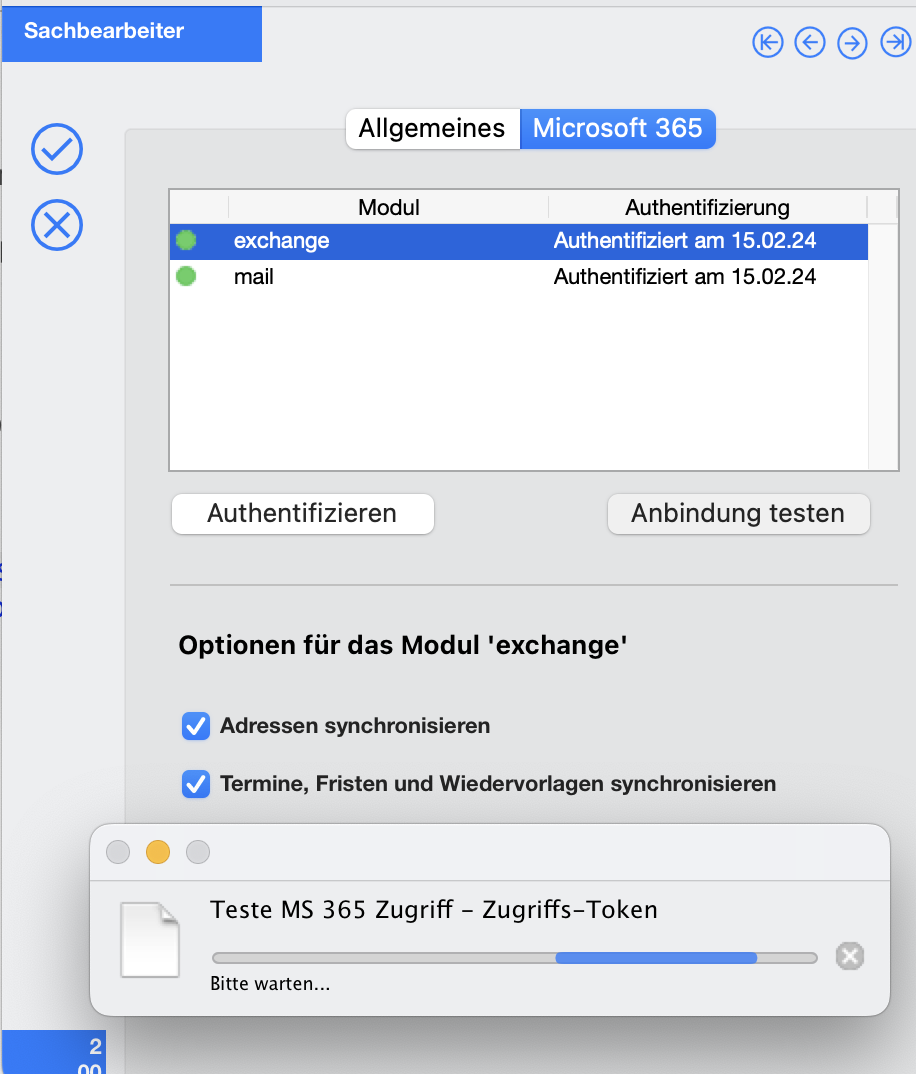
Task: Go to previous record arrow icon
Action: [810, 42]
